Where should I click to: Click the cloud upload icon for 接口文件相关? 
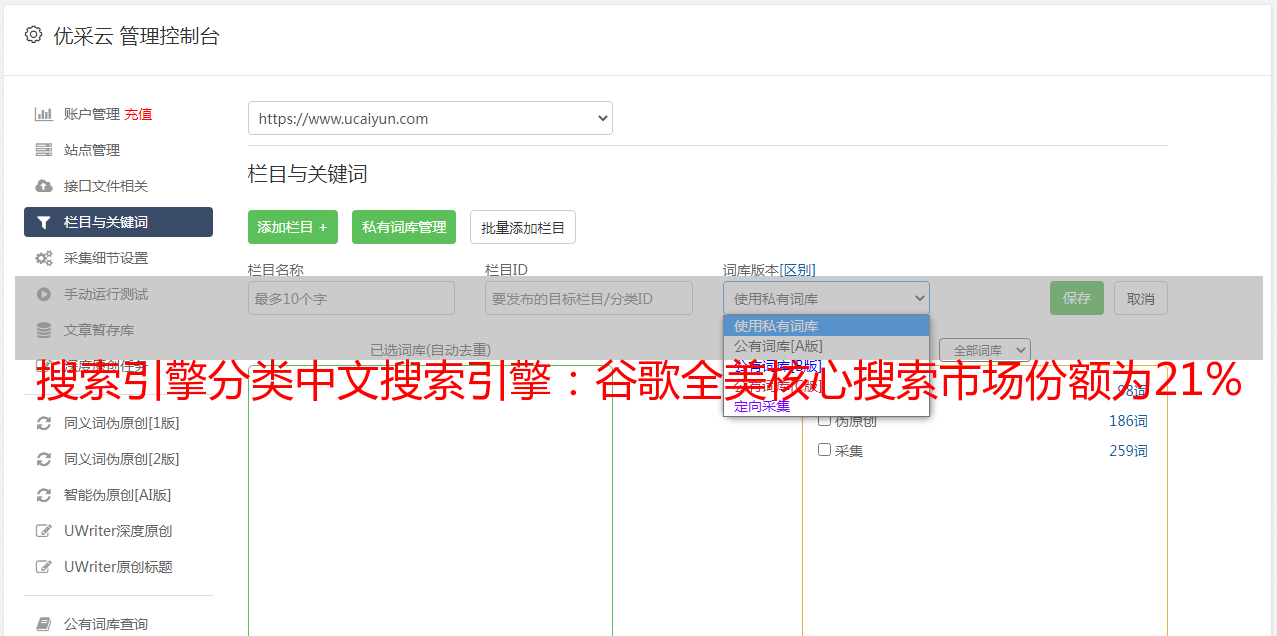click(x=43, y=186)
